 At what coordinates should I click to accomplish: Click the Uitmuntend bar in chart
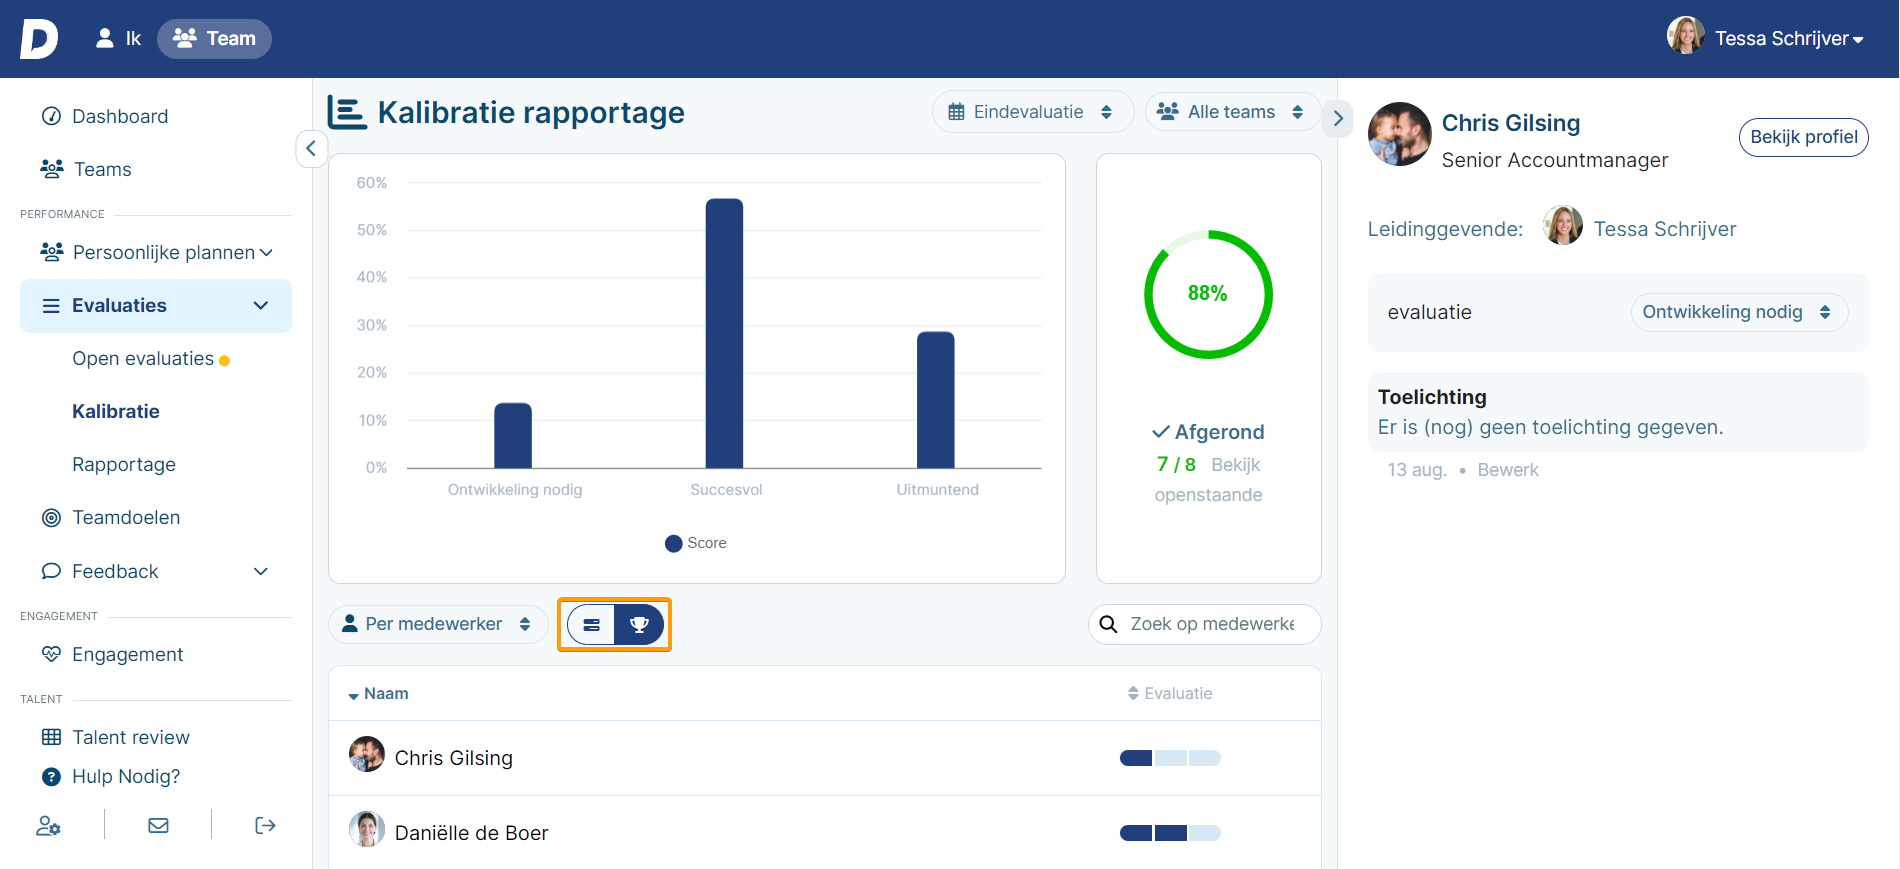(936, 400)
